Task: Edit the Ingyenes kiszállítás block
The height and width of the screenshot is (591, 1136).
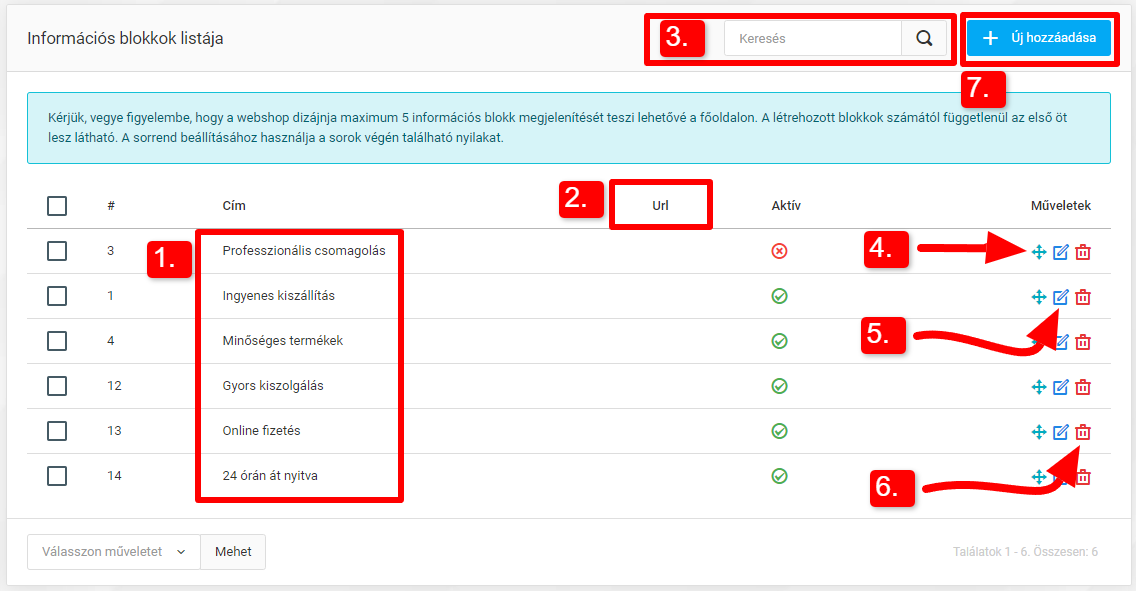Action: tap(1061, 297)
